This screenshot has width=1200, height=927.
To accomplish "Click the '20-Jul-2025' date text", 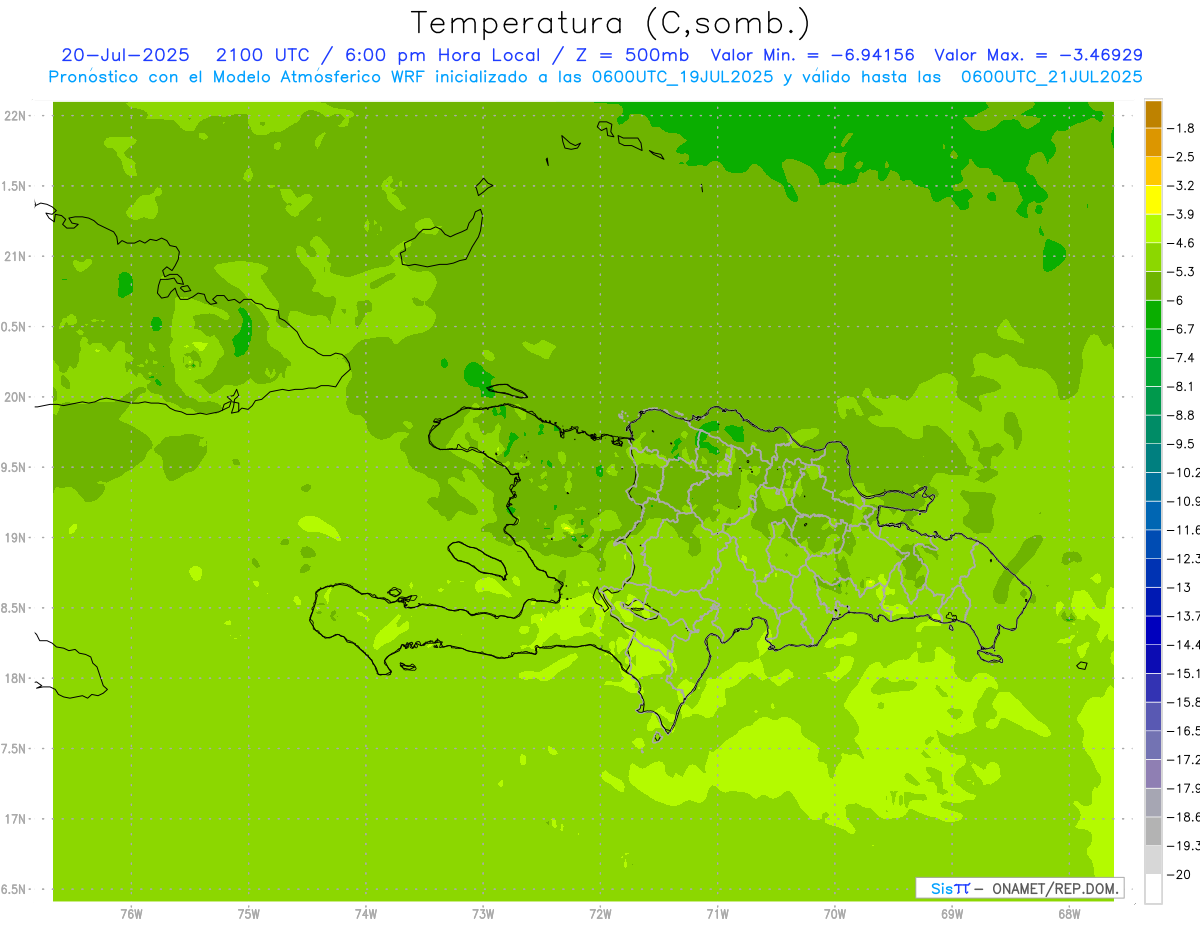I will (125, 55).
